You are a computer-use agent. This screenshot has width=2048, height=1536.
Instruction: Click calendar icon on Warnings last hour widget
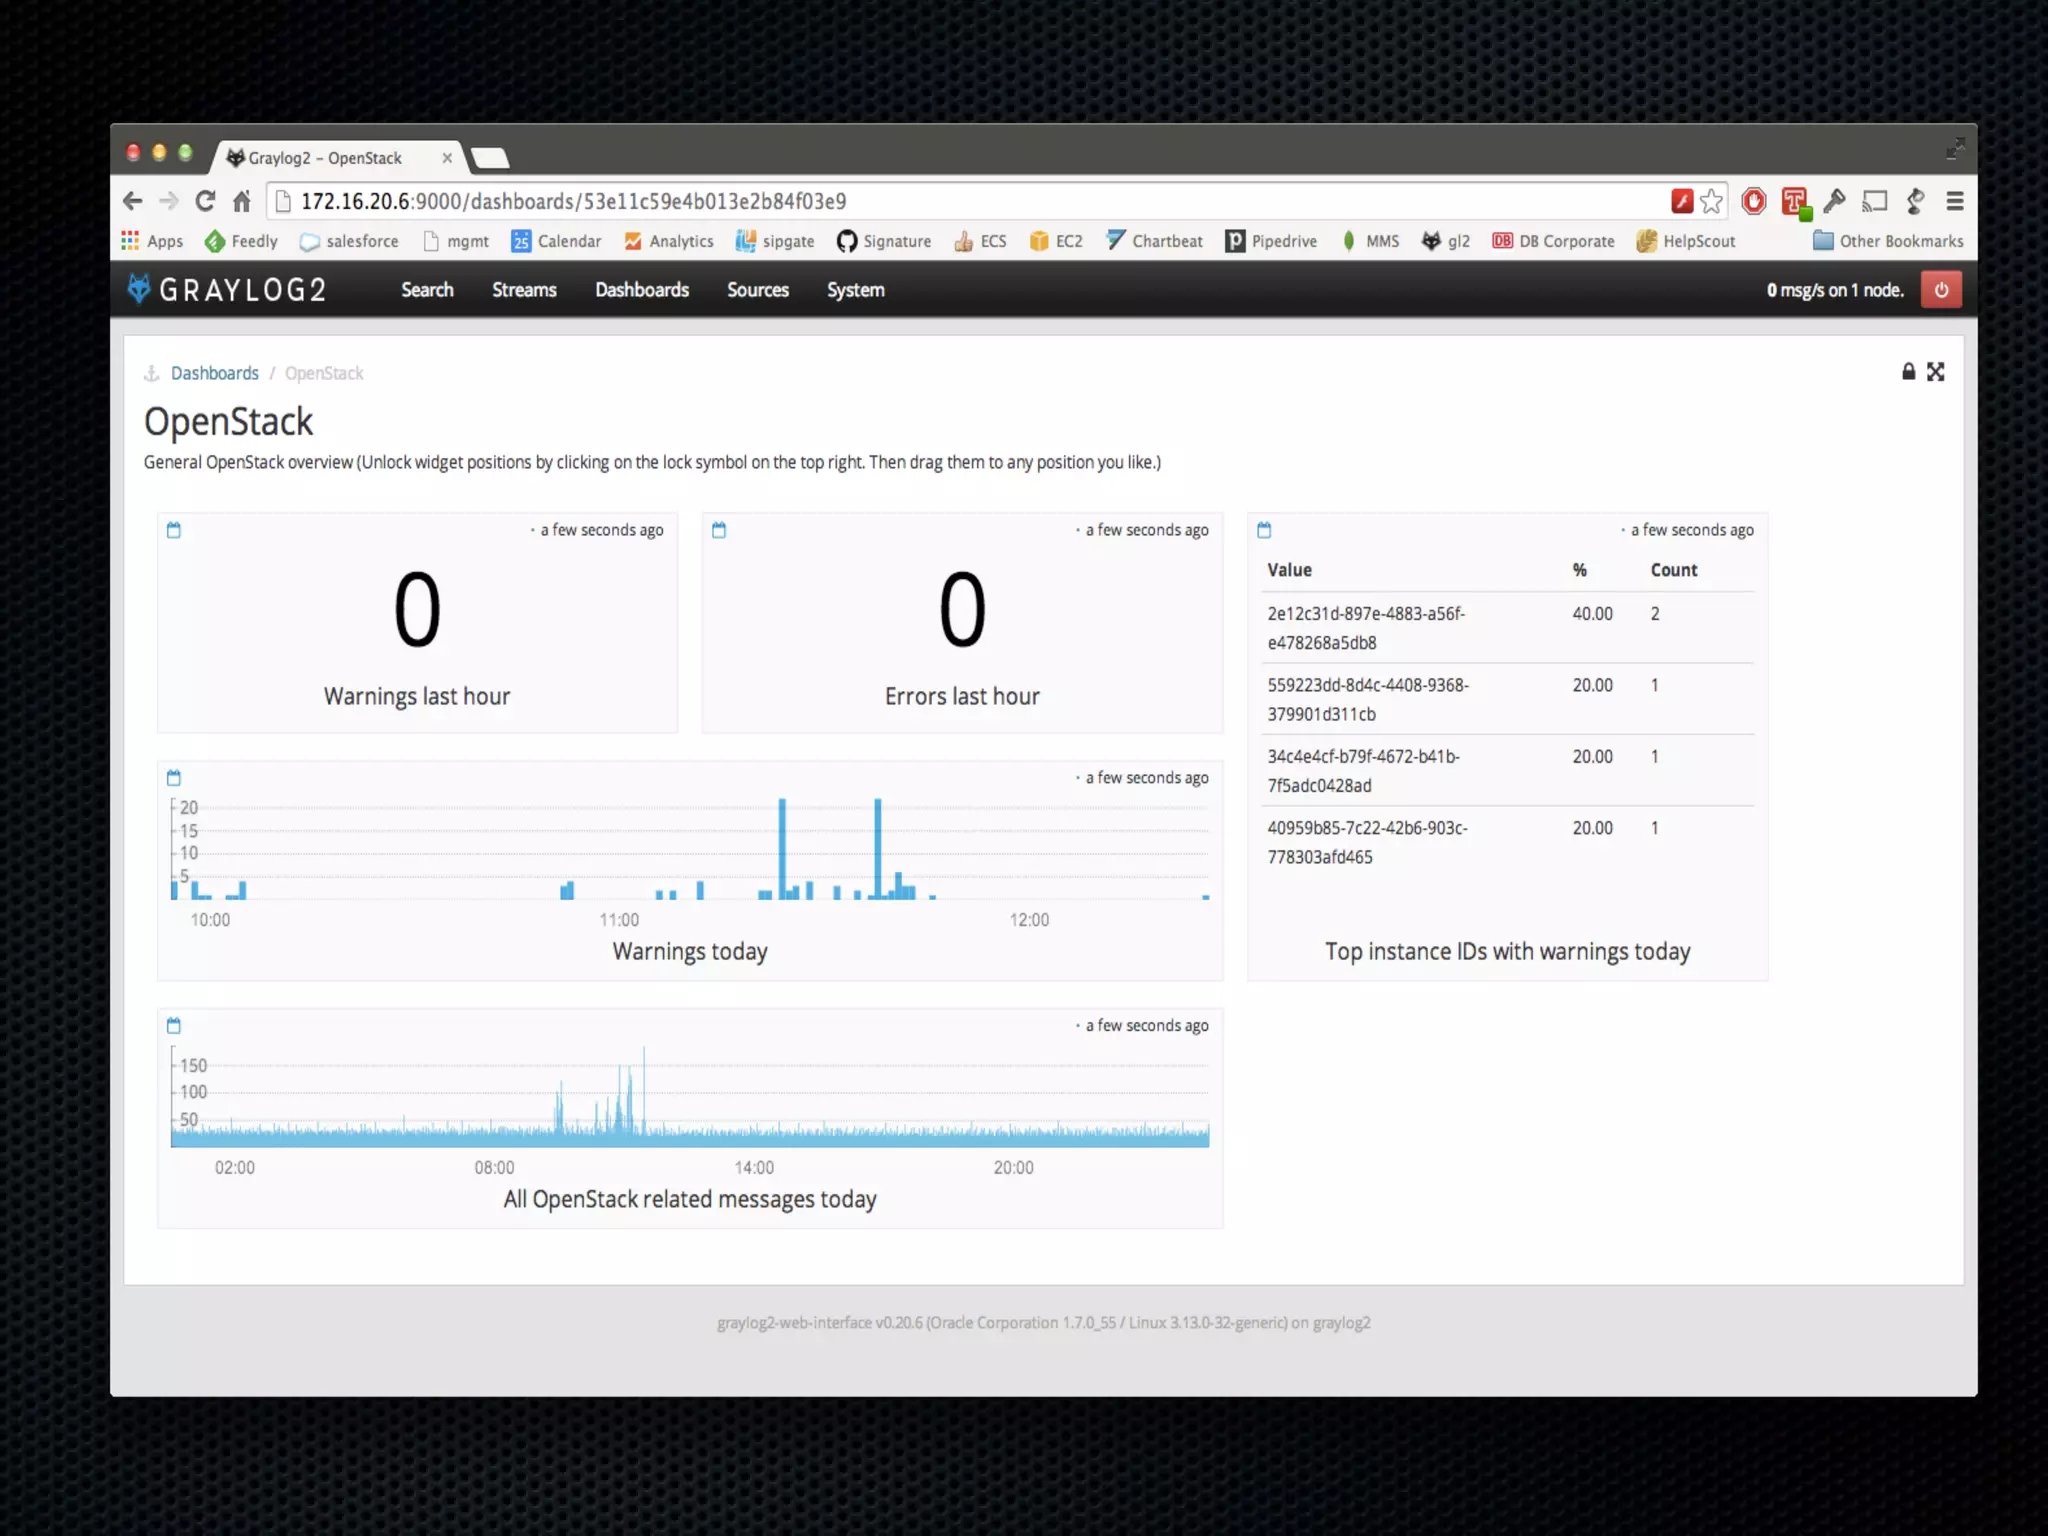pyautogui.click(x=174, y=530)
